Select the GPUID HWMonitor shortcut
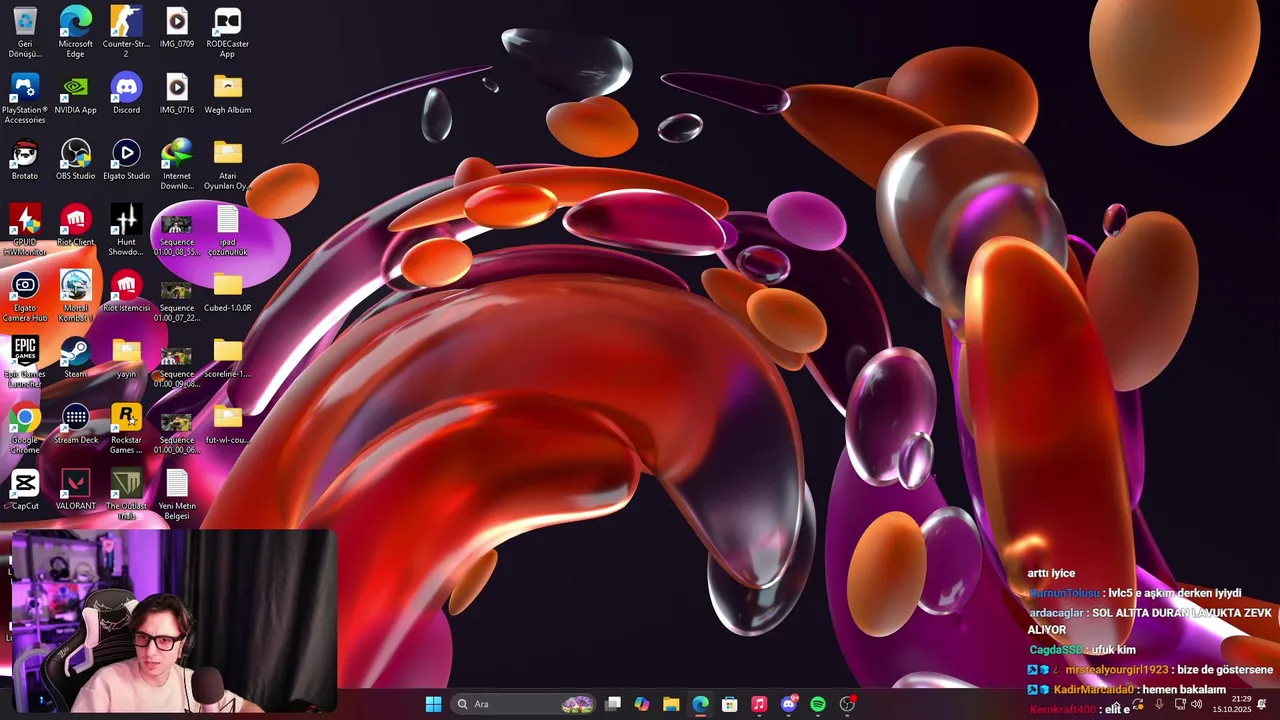The width and height of the screenshot is (1280, 720). tap(25, 230)
